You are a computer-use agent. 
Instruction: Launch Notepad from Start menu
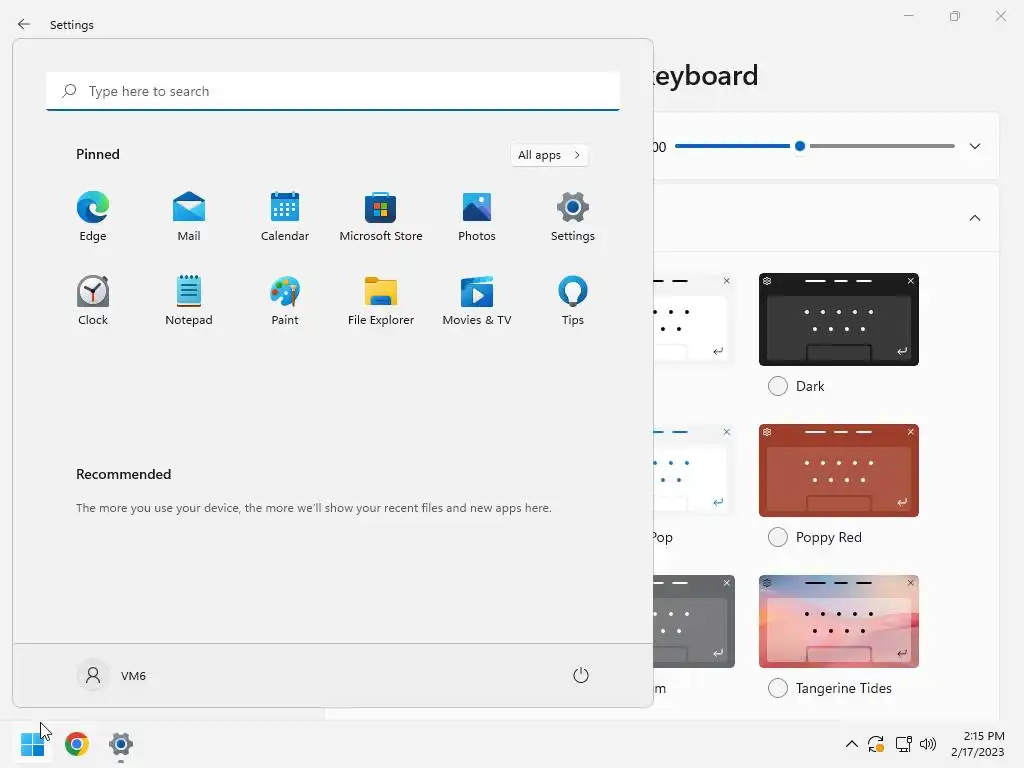(x=189, y=300)
